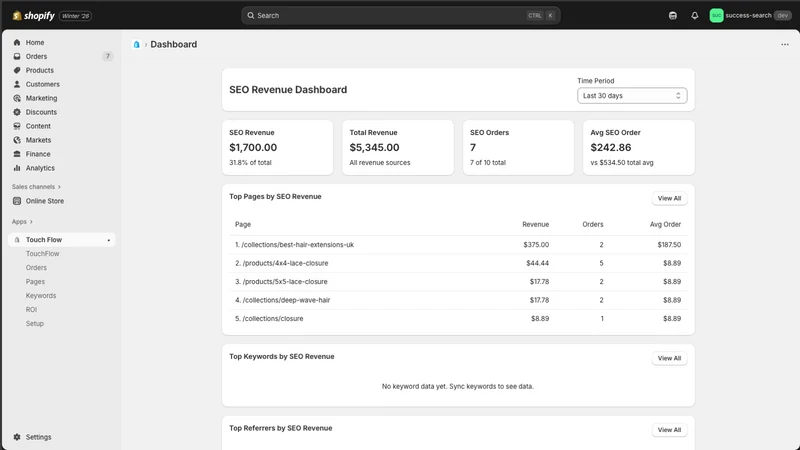Click the Sidekick icon beside the bell
This screenshot has width=800, height=450.
[x=672, y=15]
